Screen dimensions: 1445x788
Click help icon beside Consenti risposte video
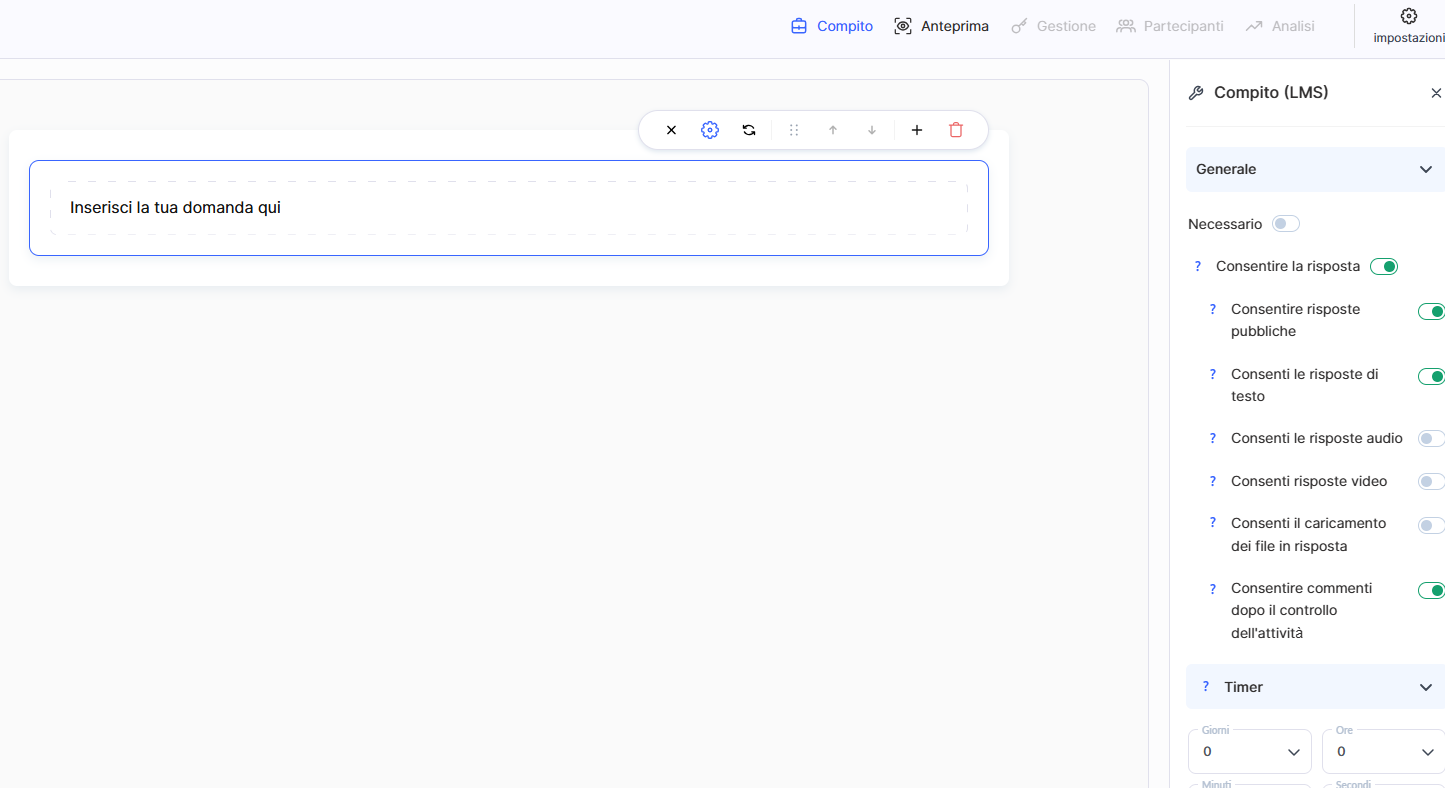tap(1213, 481)
